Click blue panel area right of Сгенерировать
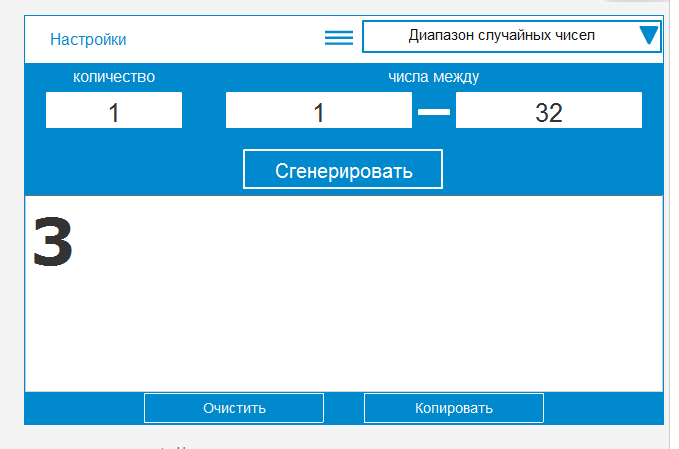 (x=550, y=169)
